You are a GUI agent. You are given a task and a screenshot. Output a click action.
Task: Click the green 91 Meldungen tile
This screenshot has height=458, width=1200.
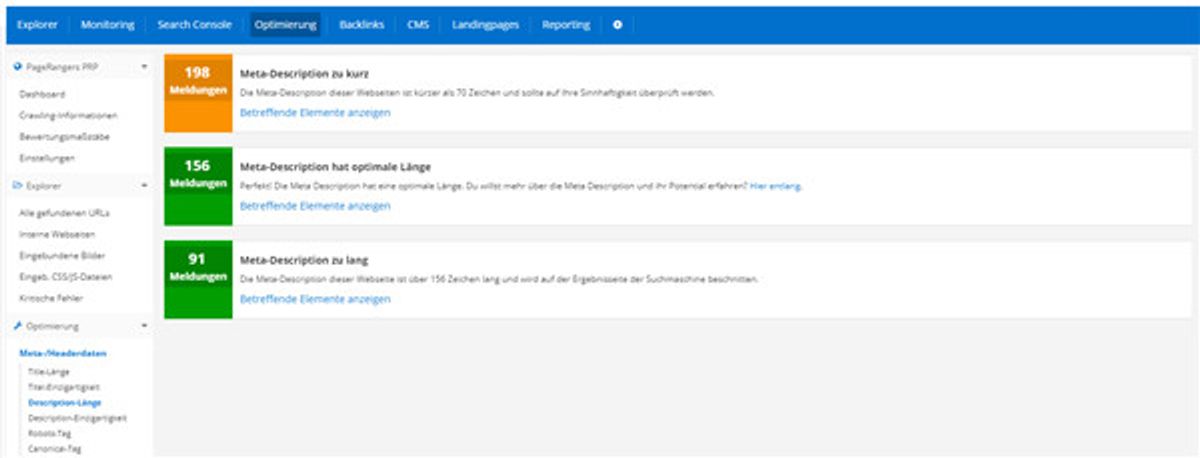(x=198, y=279)
